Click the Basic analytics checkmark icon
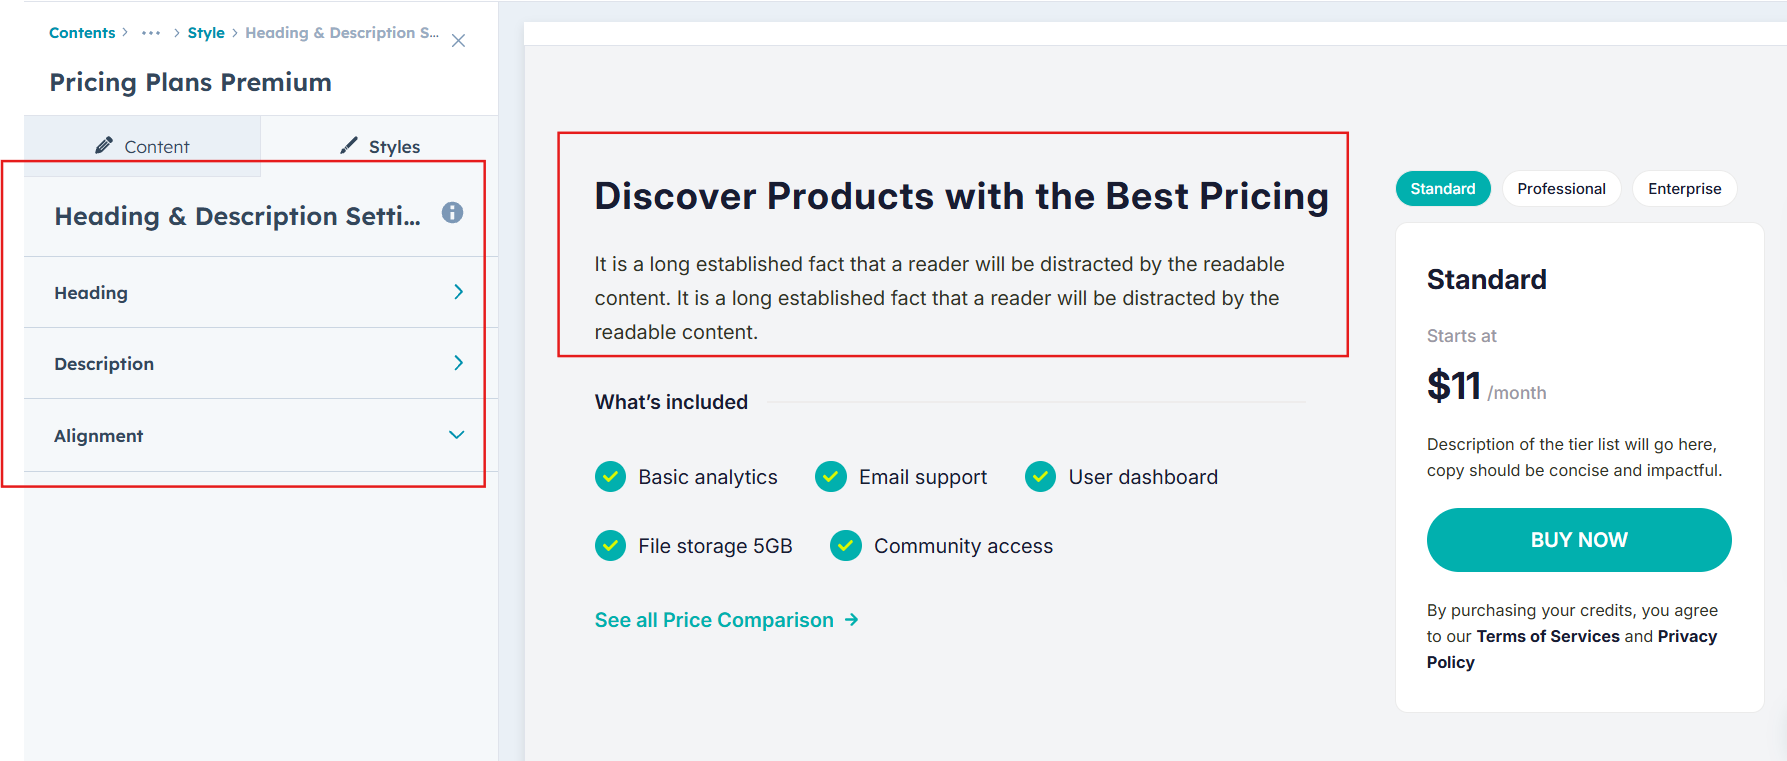The image size is (1787, 761). pyautogui.click(x=610, y=477)
